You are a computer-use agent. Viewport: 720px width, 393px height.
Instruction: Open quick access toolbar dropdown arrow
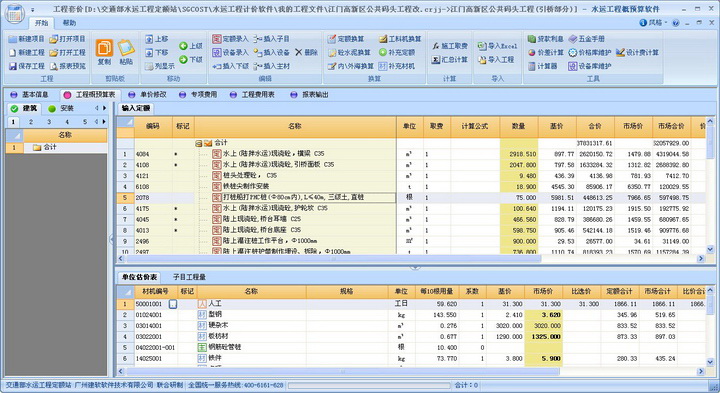[x=33, y=10]
